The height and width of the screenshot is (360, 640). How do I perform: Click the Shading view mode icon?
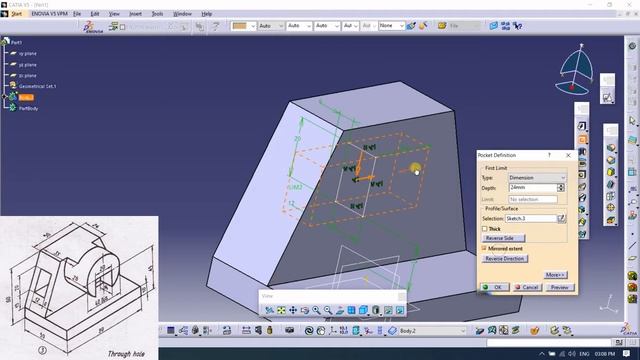click(376, 311)
